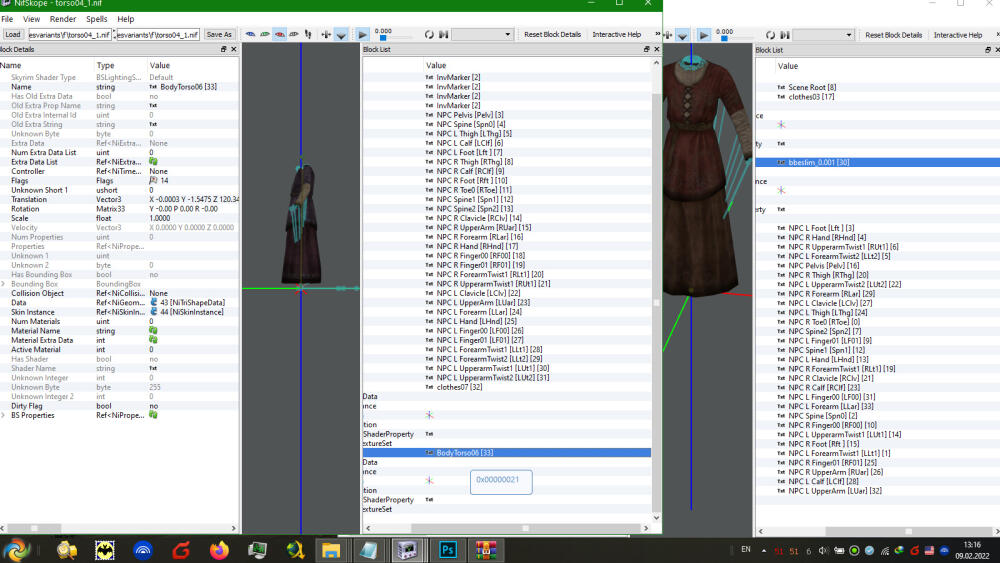Open the animation combo box in right window
Image resolution: width=1000 pixels, height=563 pixels.
[x=823, y=35]
